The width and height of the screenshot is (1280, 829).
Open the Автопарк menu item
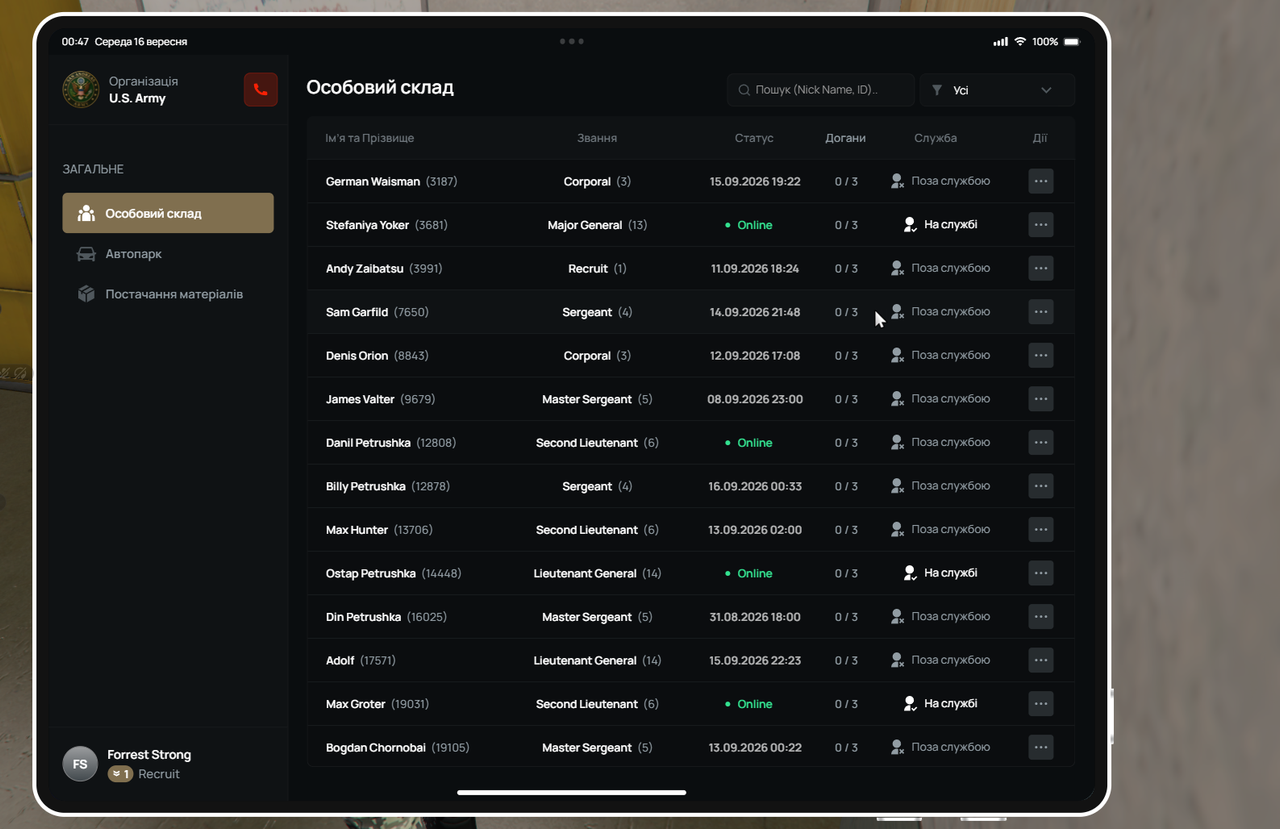[x=168, y=254]
